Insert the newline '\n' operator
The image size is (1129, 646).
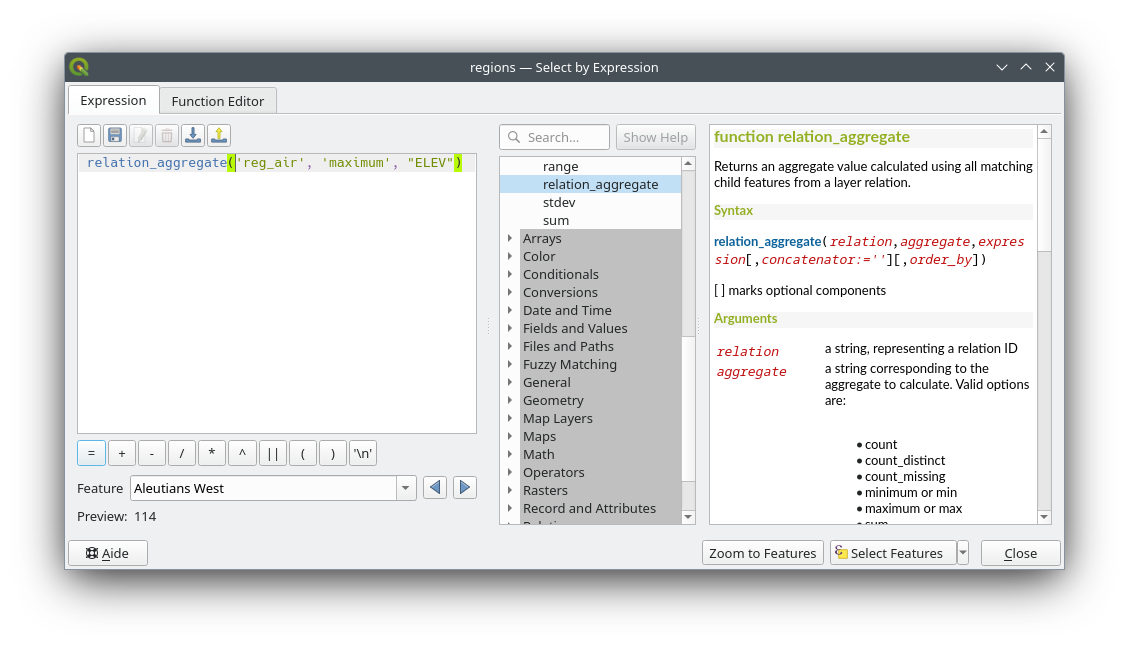362,453
